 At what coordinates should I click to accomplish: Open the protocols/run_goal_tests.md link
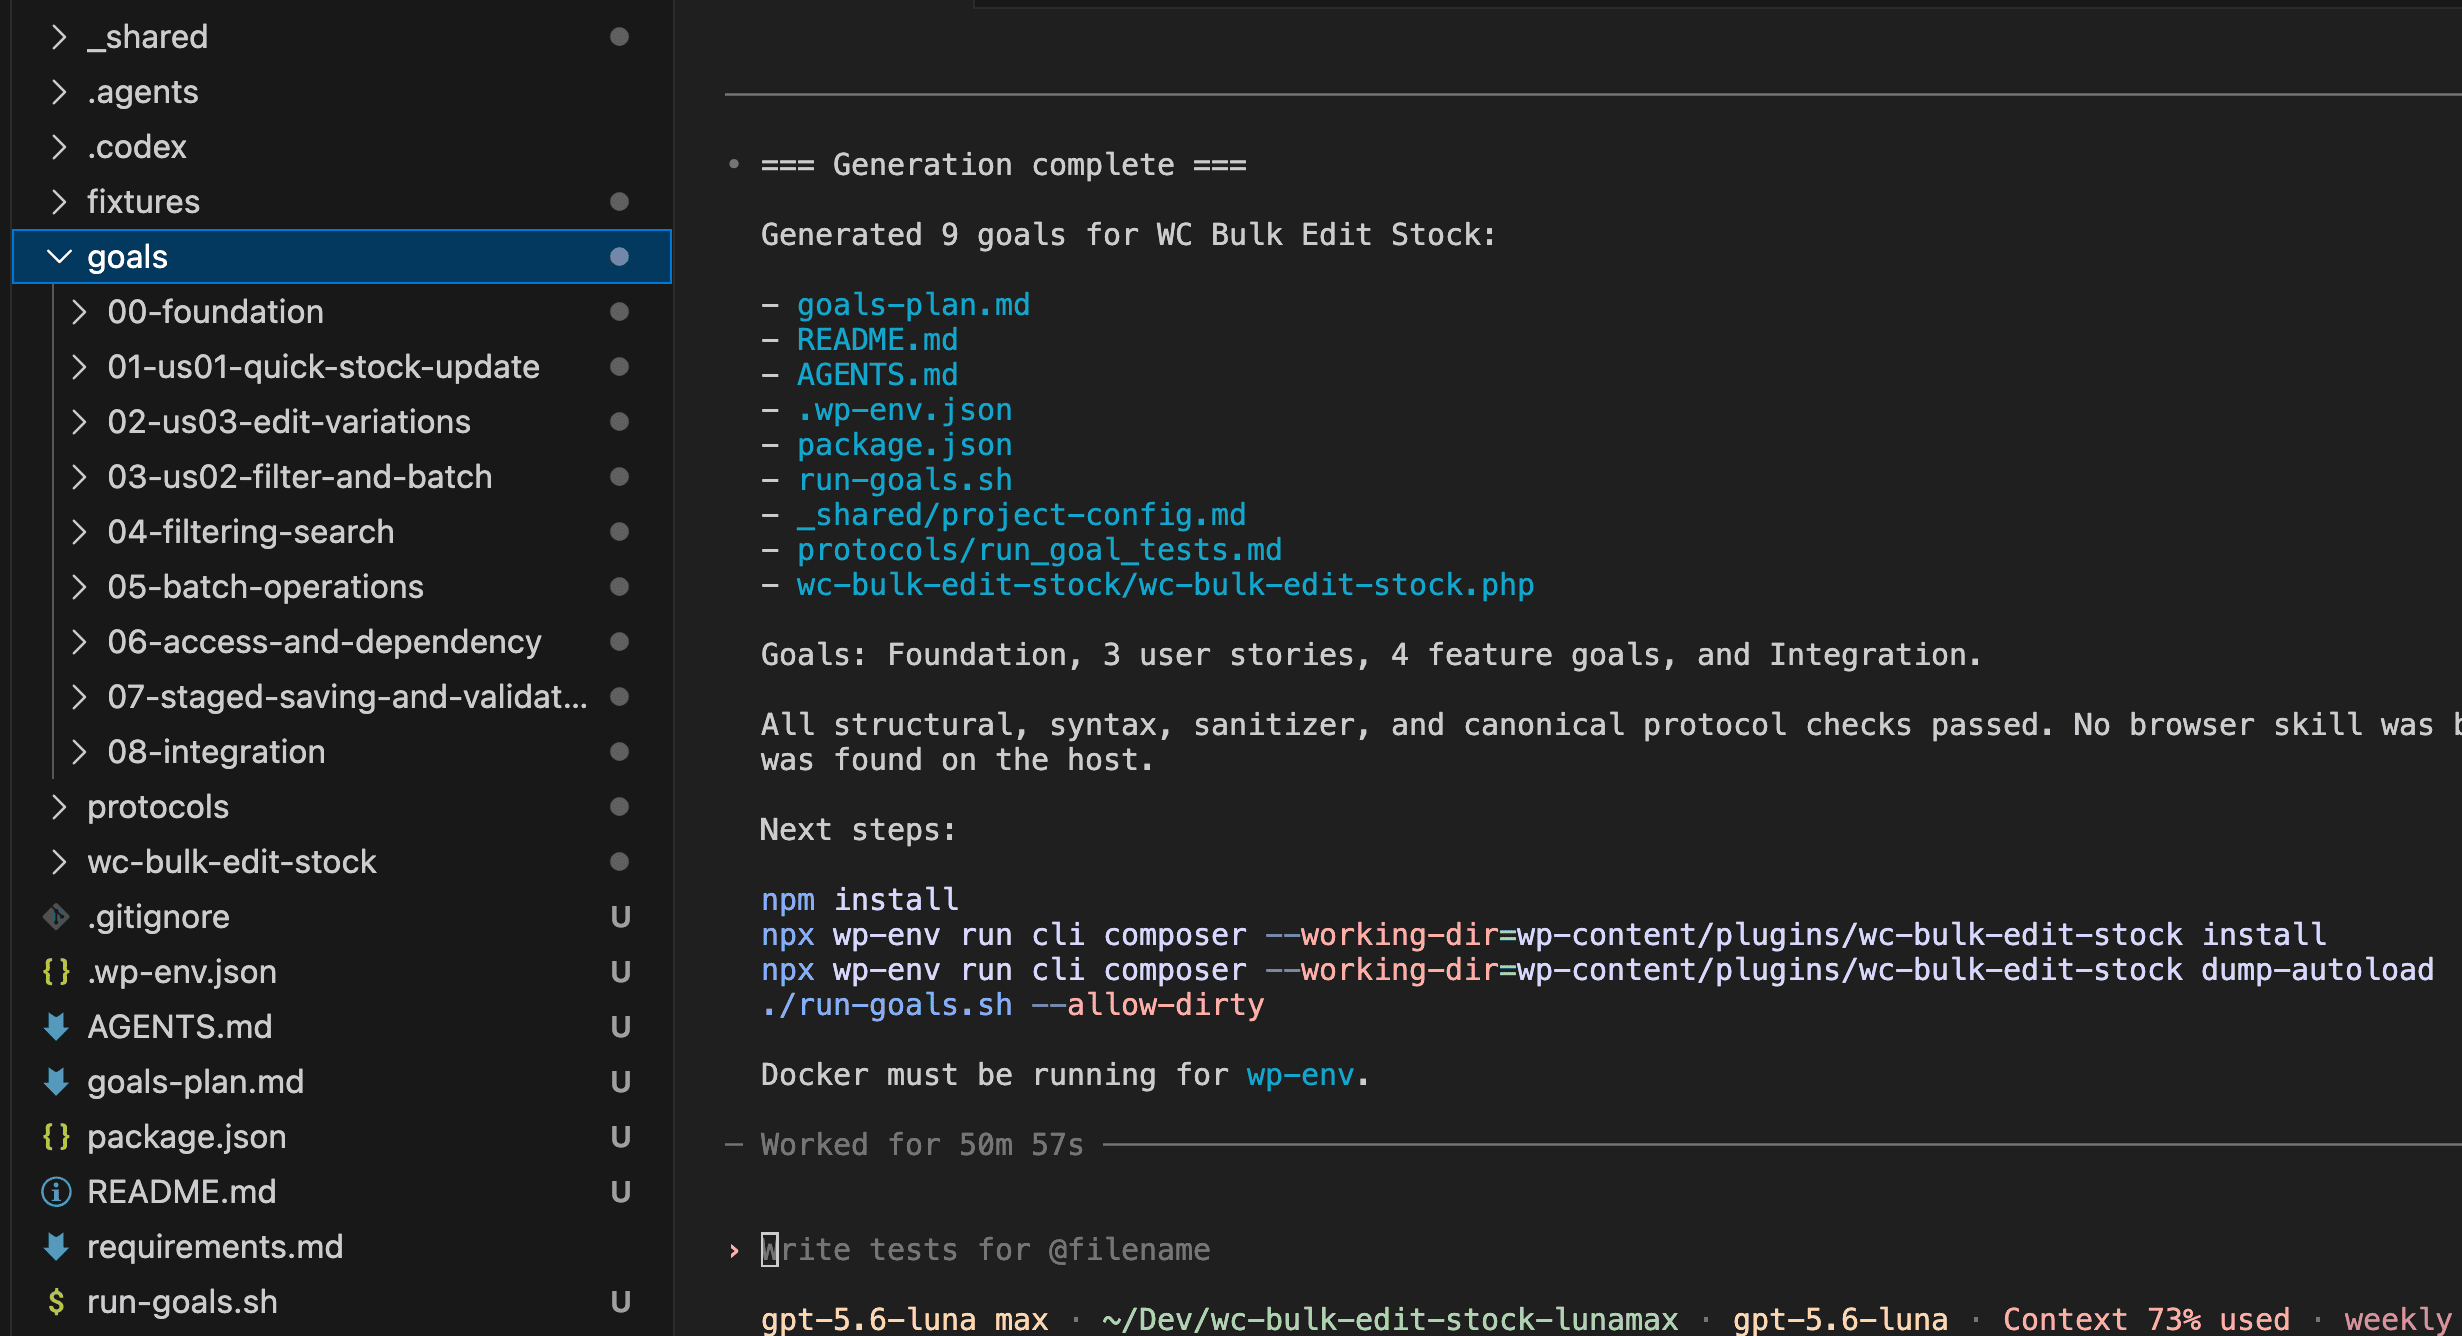coord(1039,550)
